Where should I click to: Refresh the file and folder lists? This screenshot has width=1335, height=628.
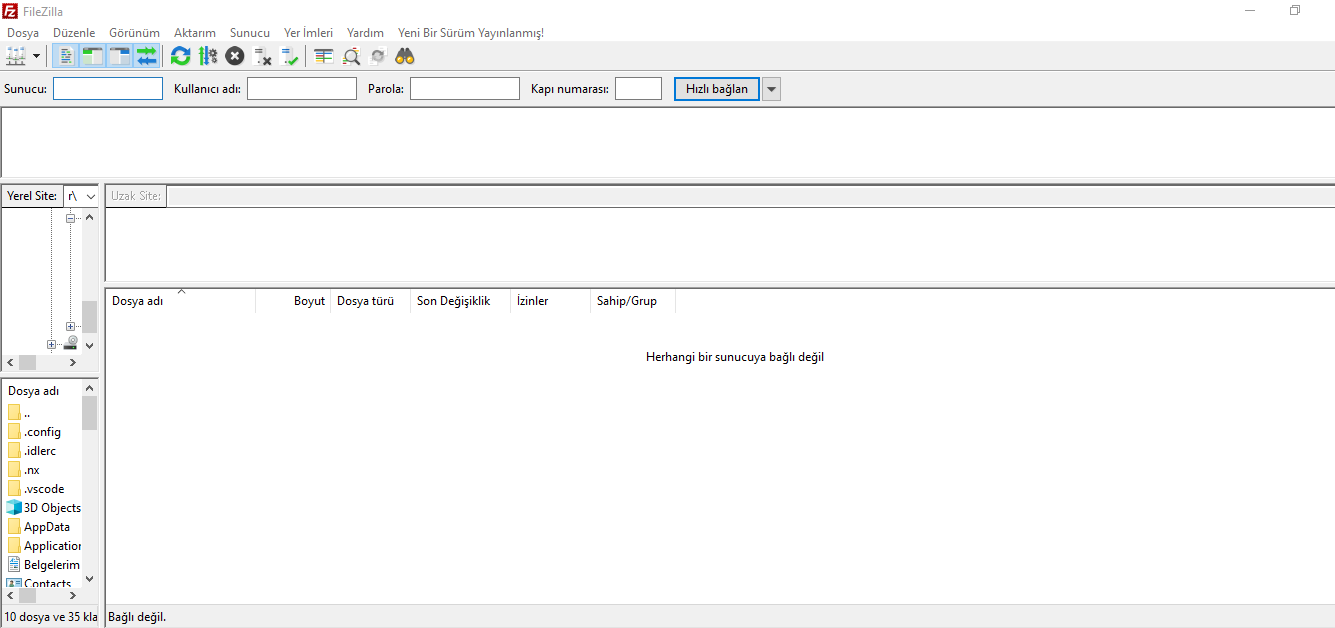[x=180, y=56]
